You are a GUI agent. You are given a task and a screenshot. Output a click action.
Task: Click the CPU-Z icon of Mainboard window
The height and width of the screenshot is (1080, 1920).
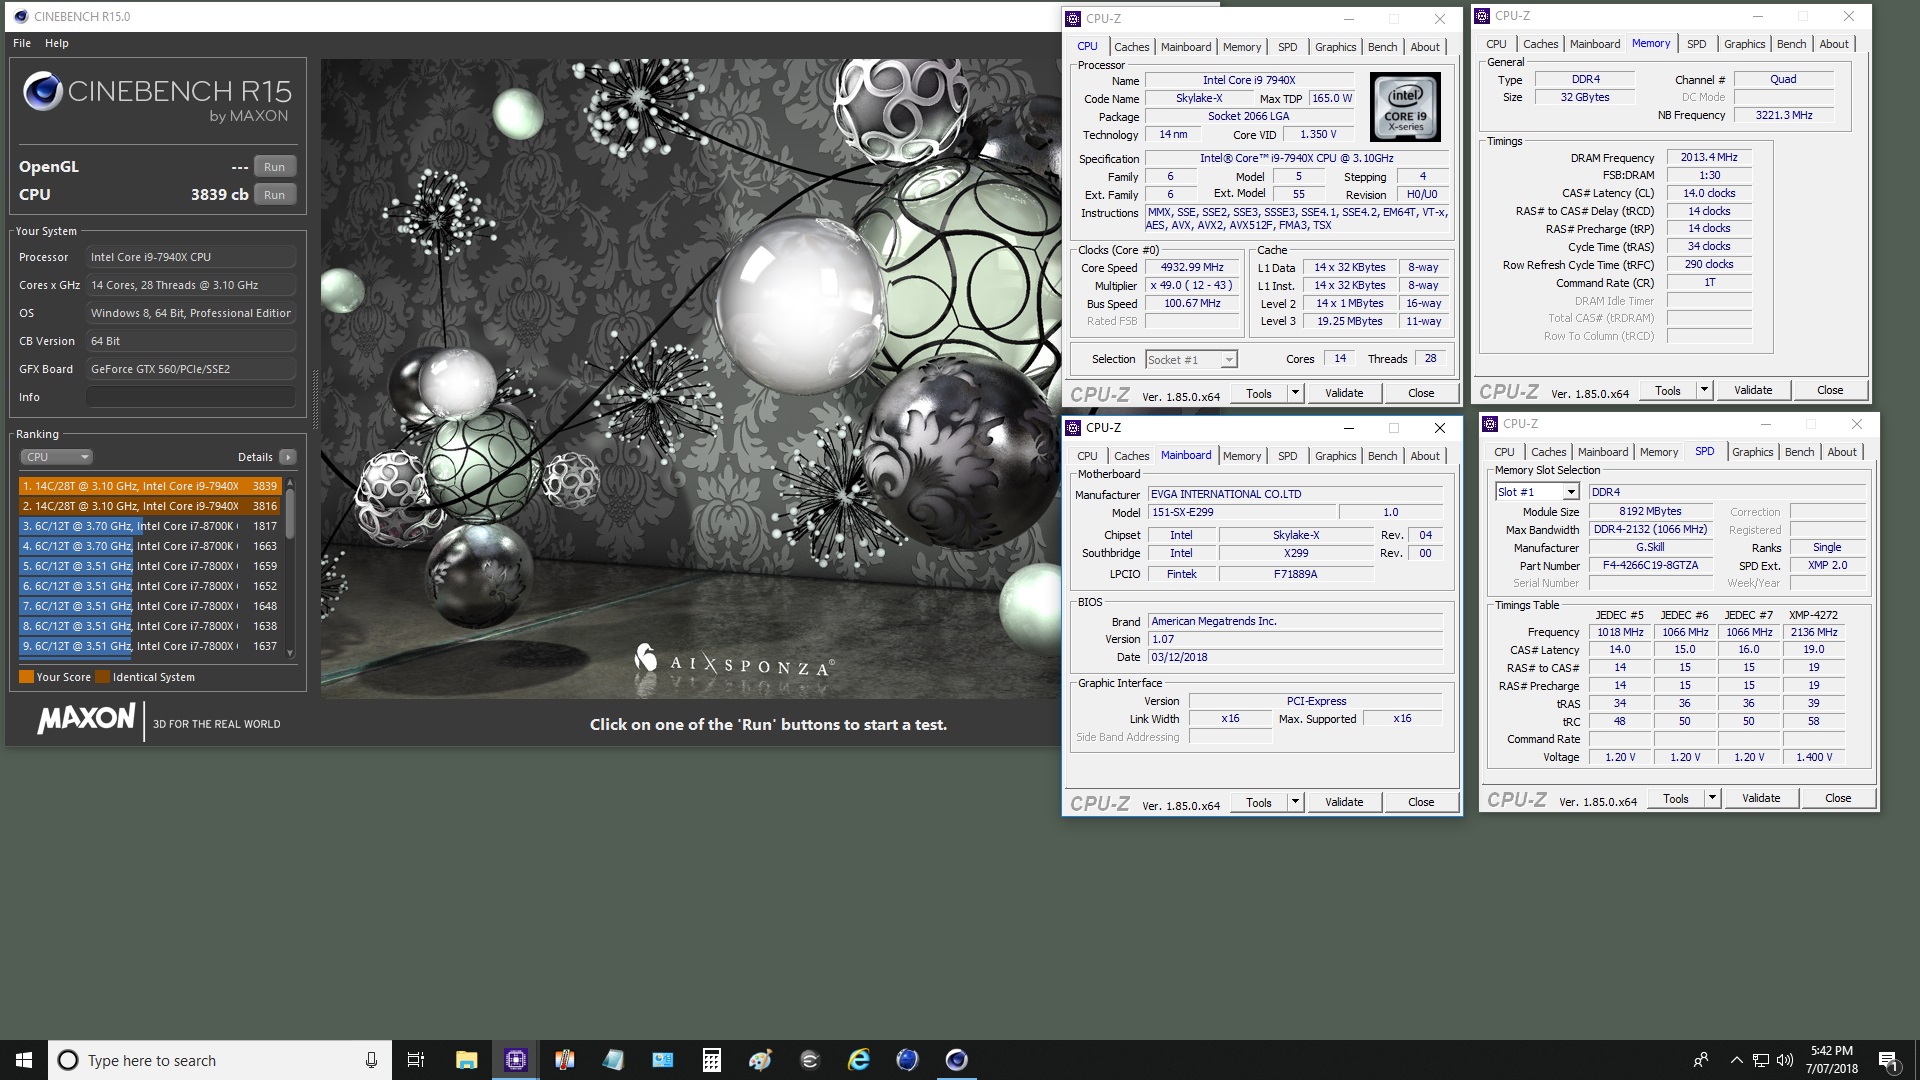[x=1073, y=428]
